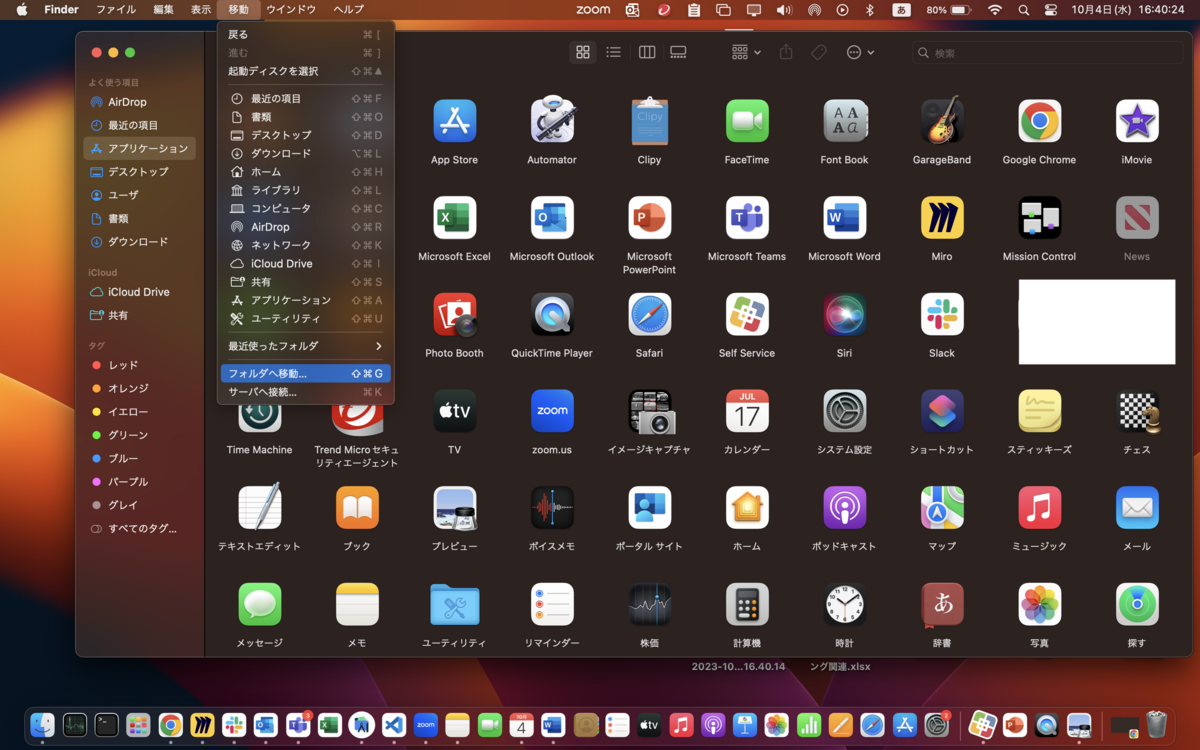Select the Microsoft PowerPoint icon
This screenshot has height=750, width=1200.
click(649, 218)
